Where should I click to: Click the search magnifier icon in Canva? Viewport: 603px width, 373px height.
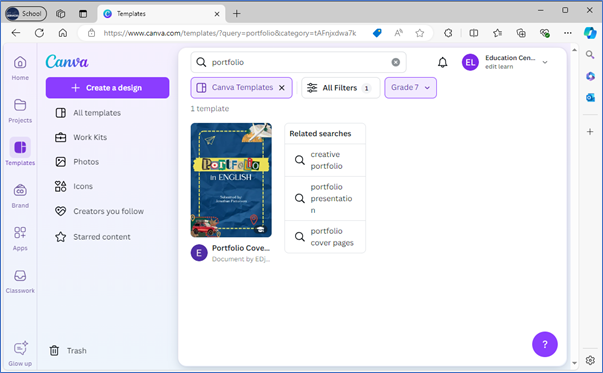201,62
